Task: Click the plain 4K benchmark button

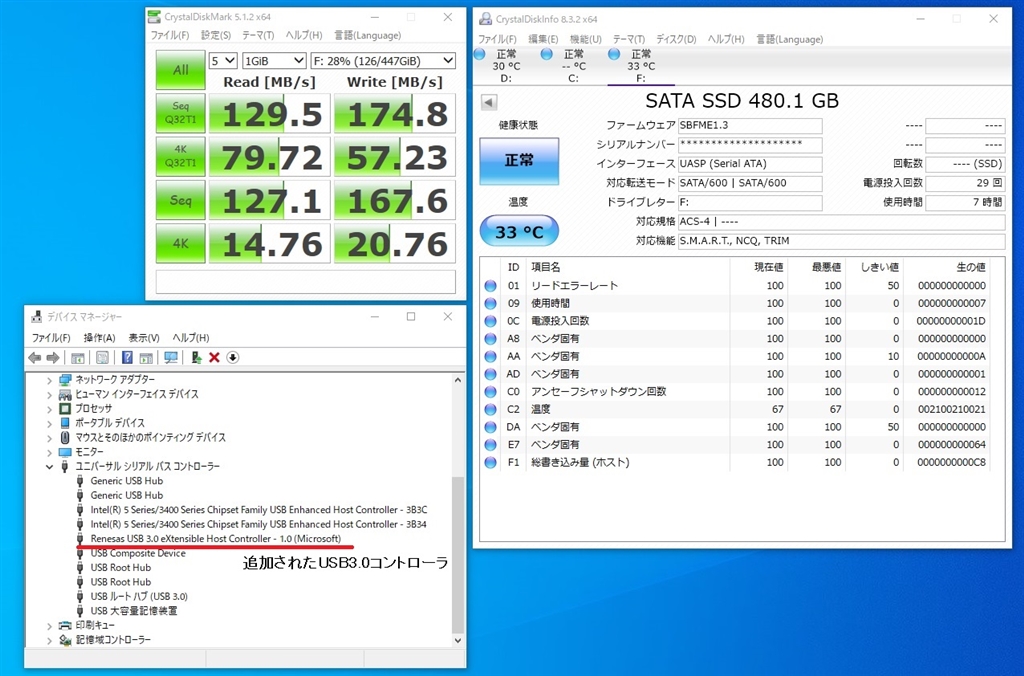Action: click(x=180, y=244)
